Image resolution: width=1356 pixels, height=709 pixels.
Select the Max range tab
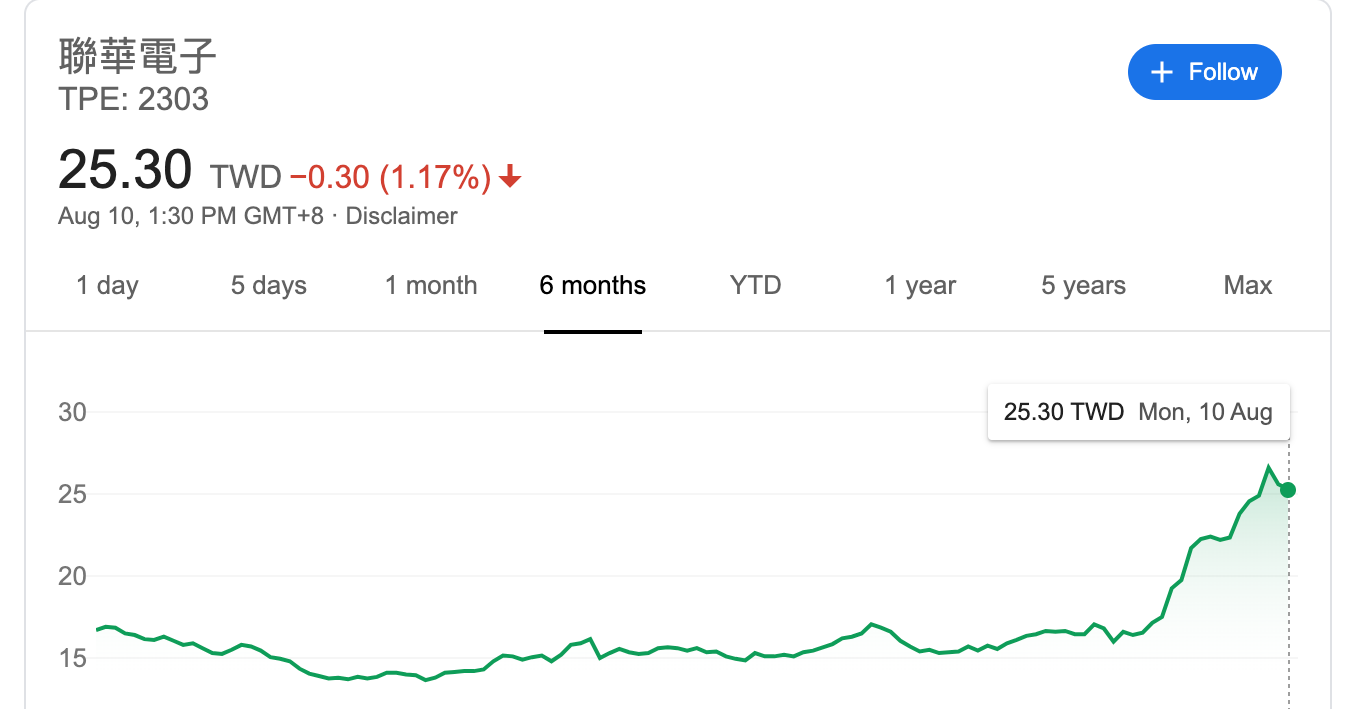[1248, 286]
